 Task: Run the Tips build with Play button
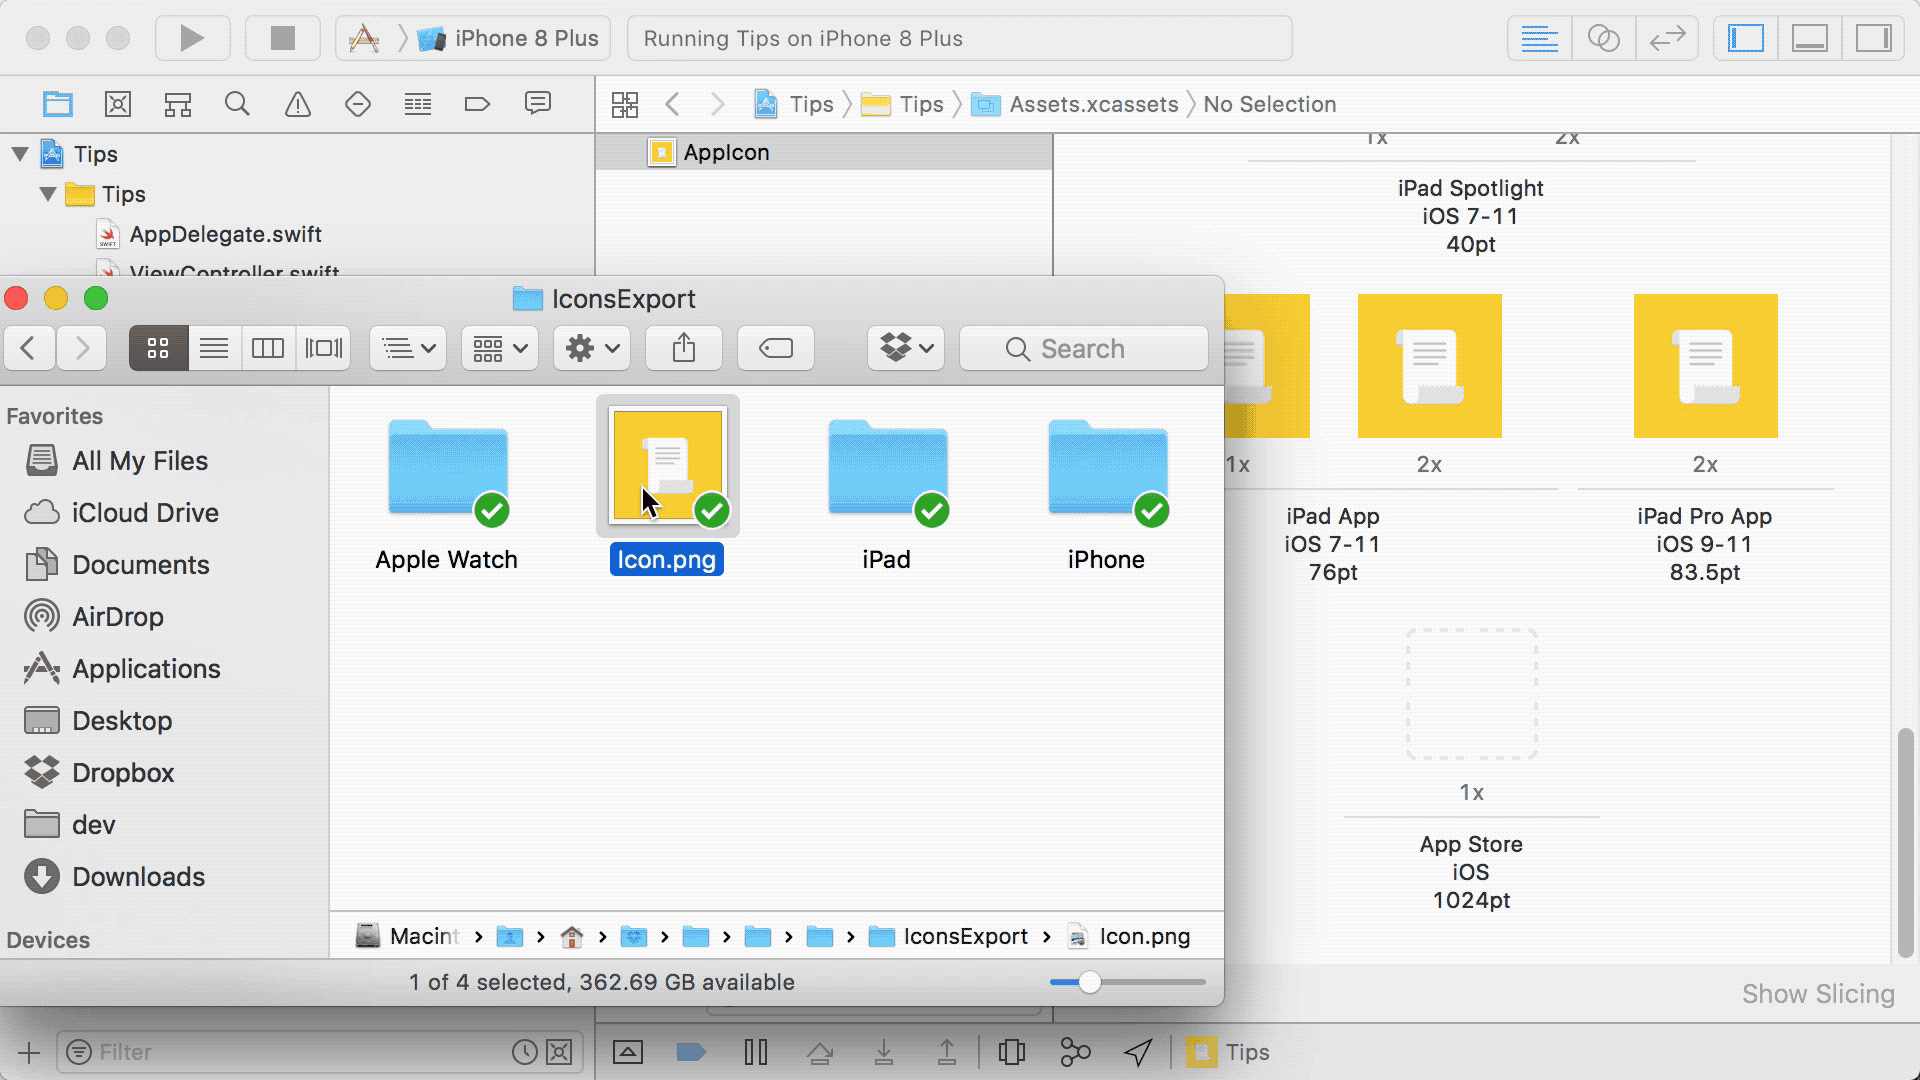tap(192, 38)
